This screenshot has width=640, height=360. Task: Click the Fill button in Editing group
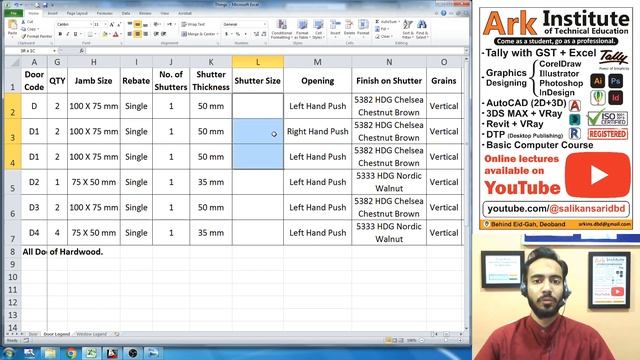[x=381, y=29]
